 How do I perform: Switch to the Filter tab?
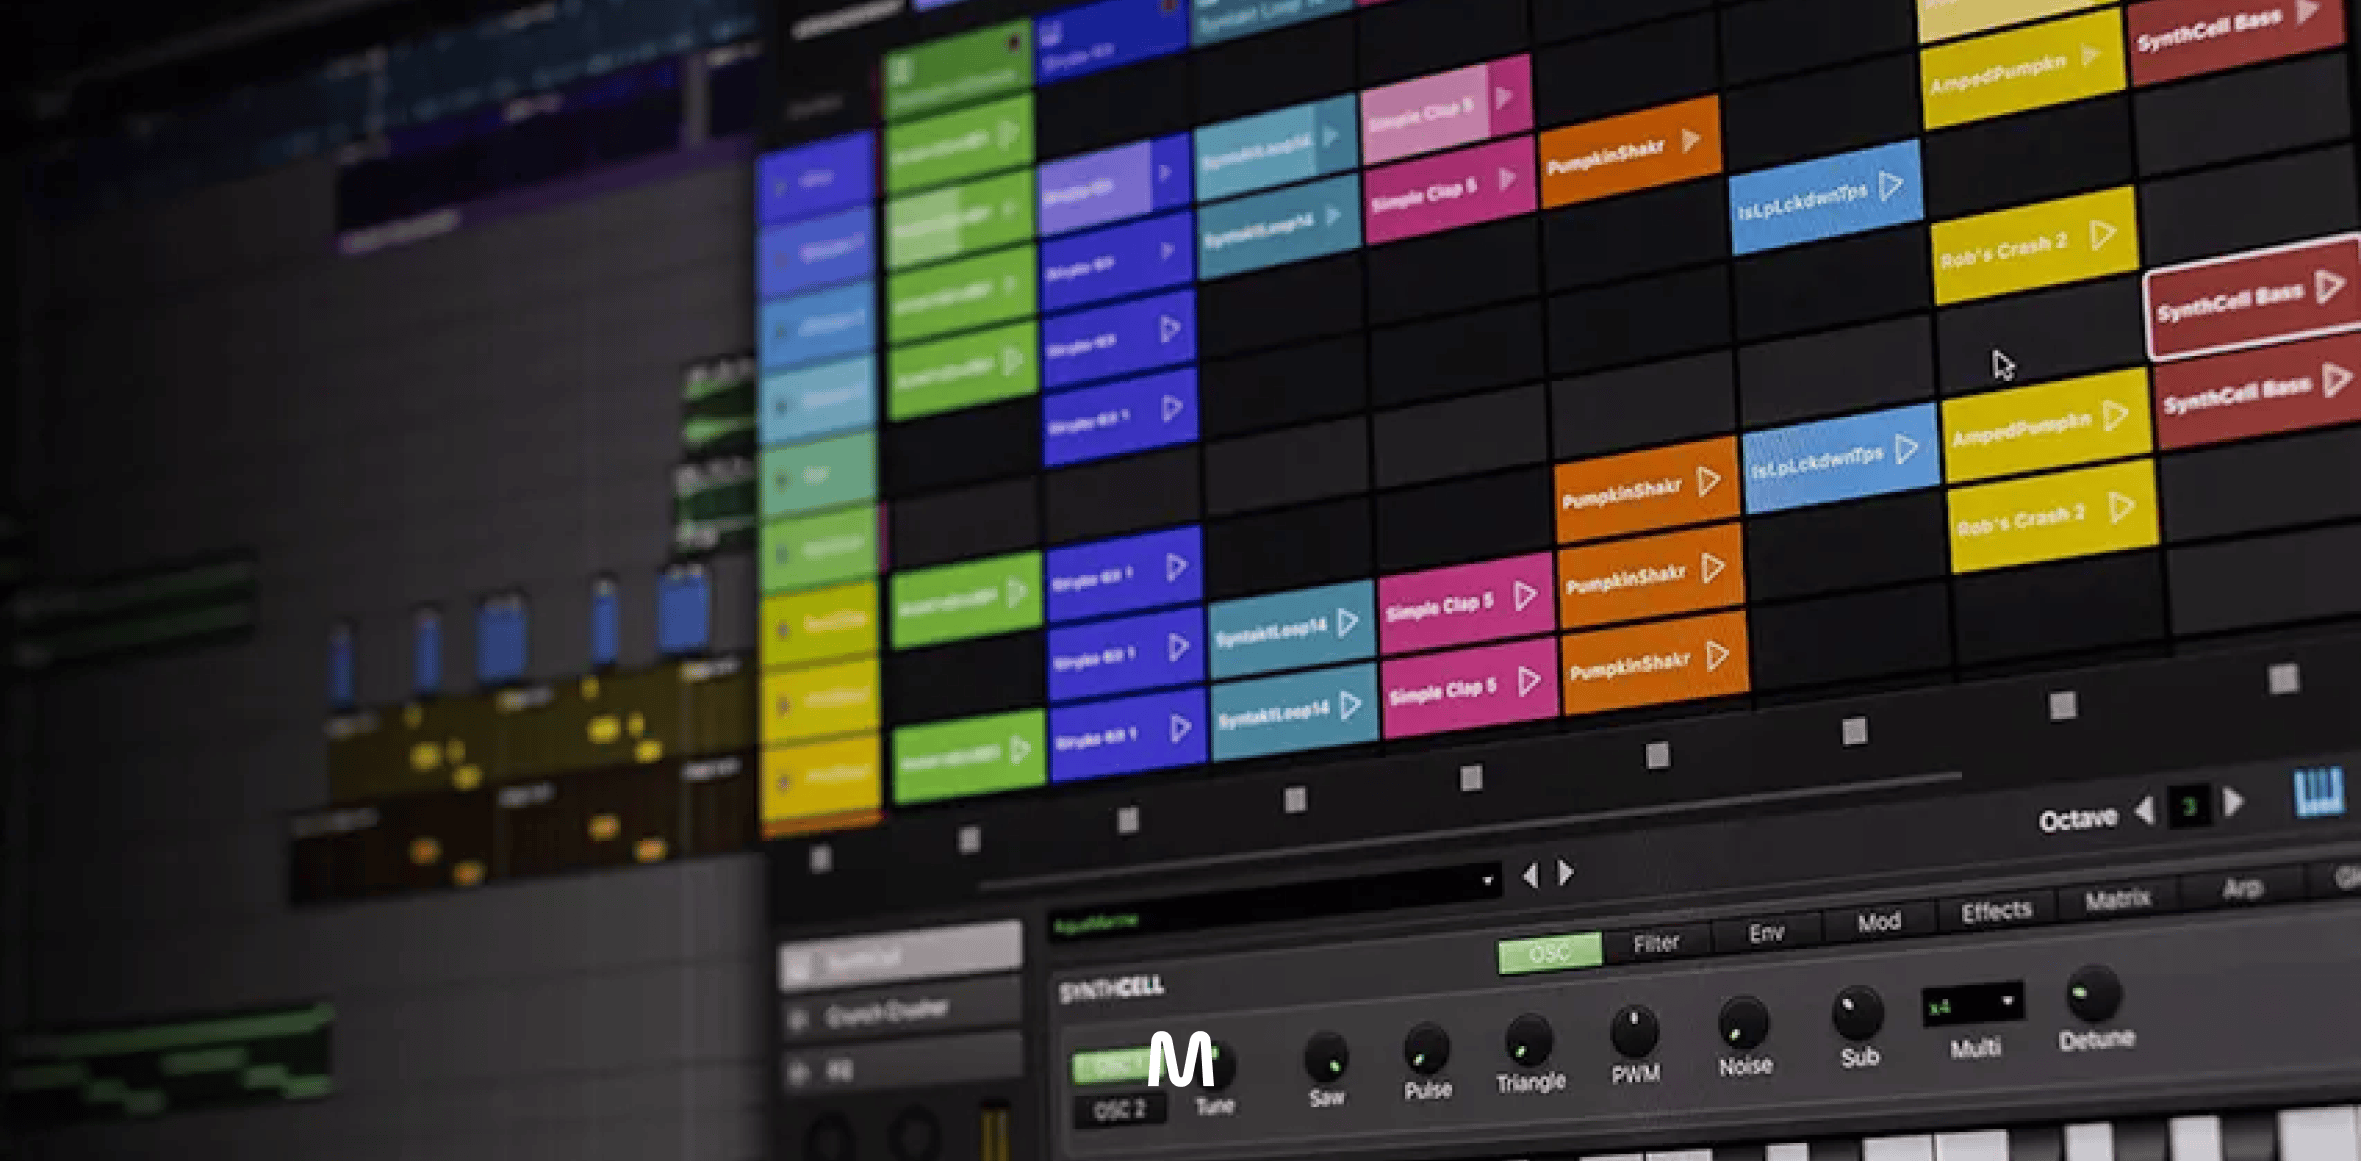click(x=1655, y=943)
